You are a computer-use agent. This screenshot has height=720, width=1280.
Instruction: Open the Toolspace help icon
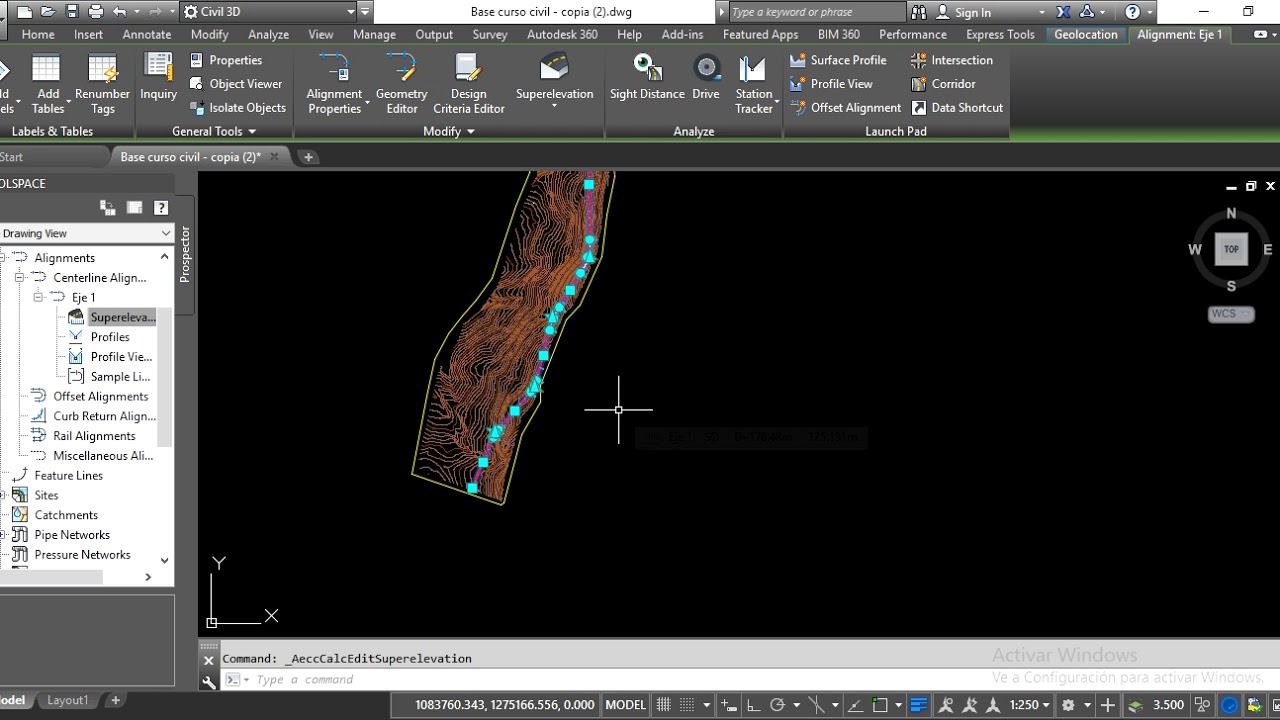161,208
